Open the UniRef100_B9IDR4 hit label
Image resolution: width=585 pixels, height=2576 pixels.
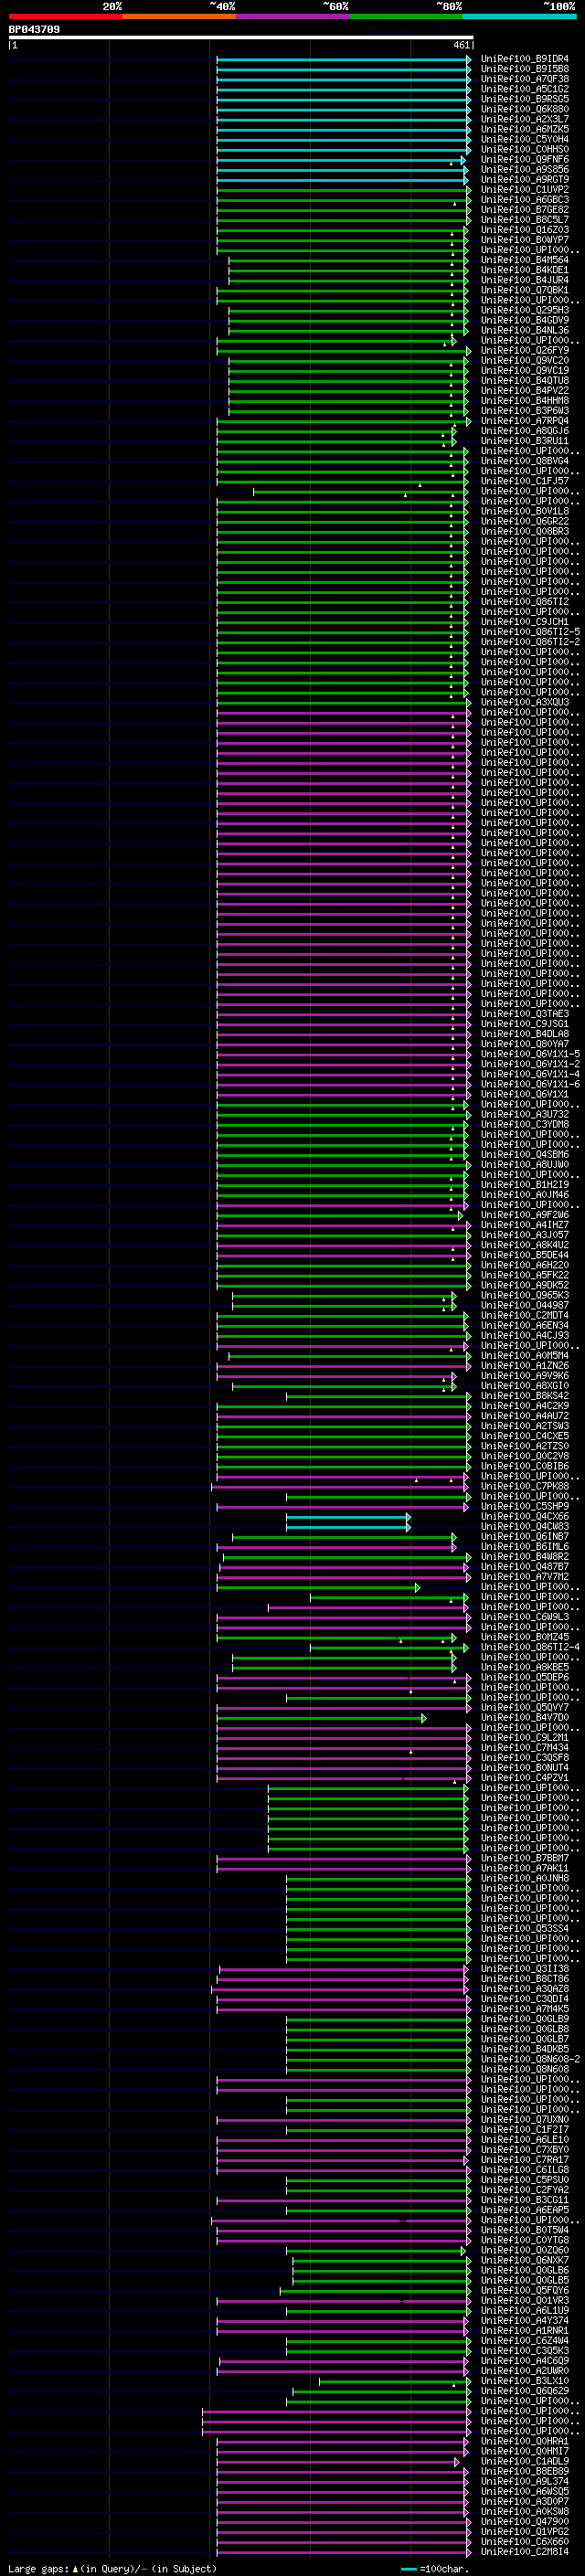tap(524, 59)
